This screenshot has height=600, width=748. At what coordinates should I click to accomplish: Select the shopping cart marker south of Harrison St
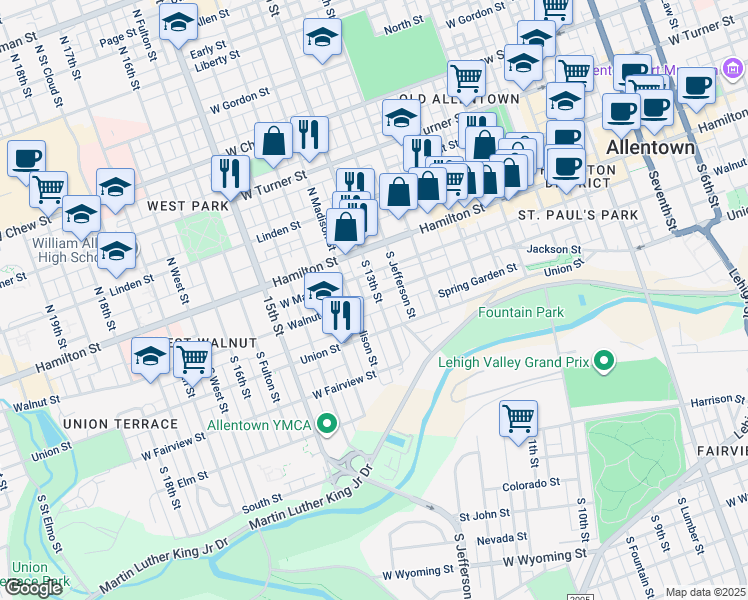coord(518,418)
